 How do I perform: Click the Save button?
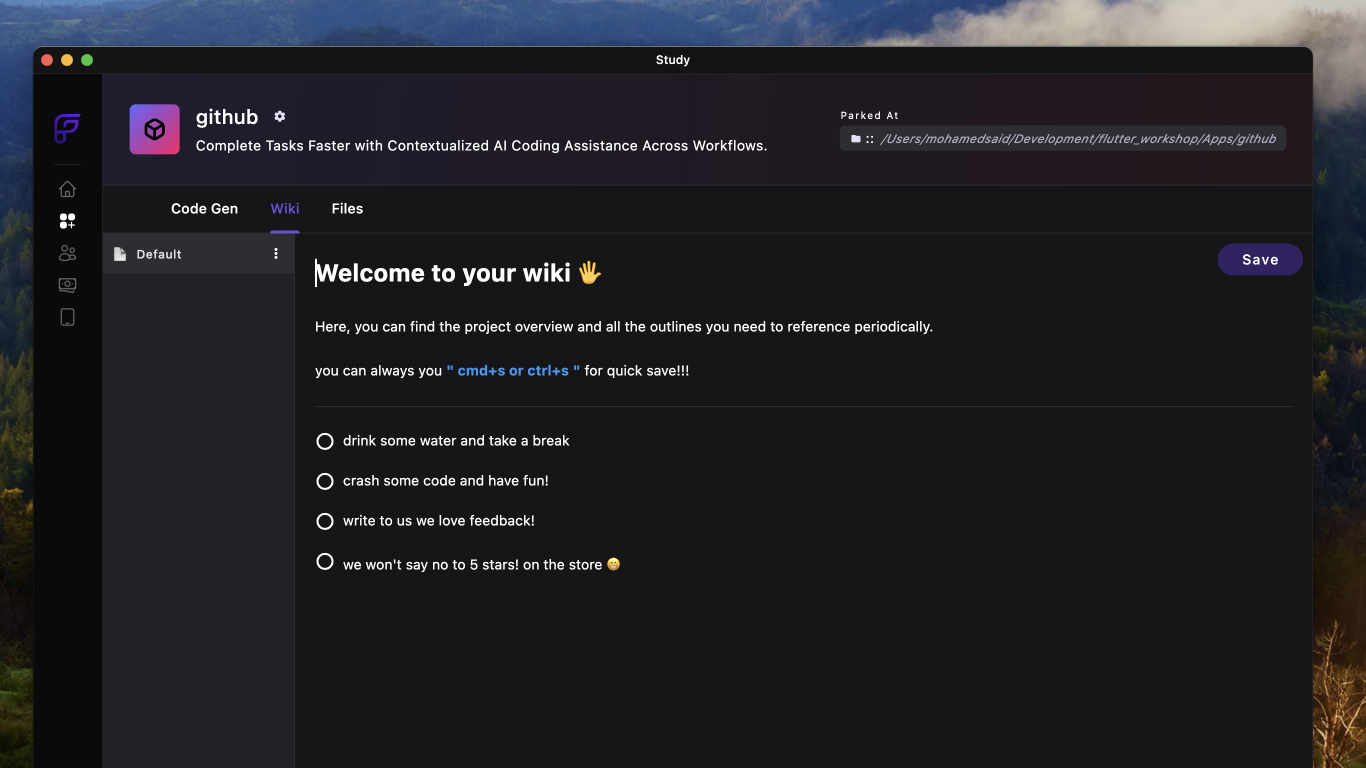(x=1260, y=260)
